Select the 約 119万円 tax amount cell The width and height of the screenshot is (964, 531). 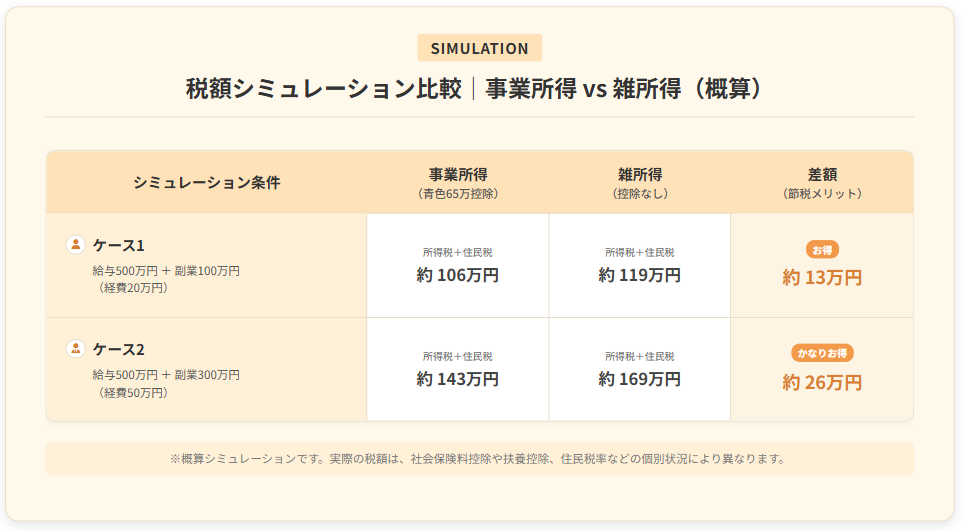(x=640, y=275)
